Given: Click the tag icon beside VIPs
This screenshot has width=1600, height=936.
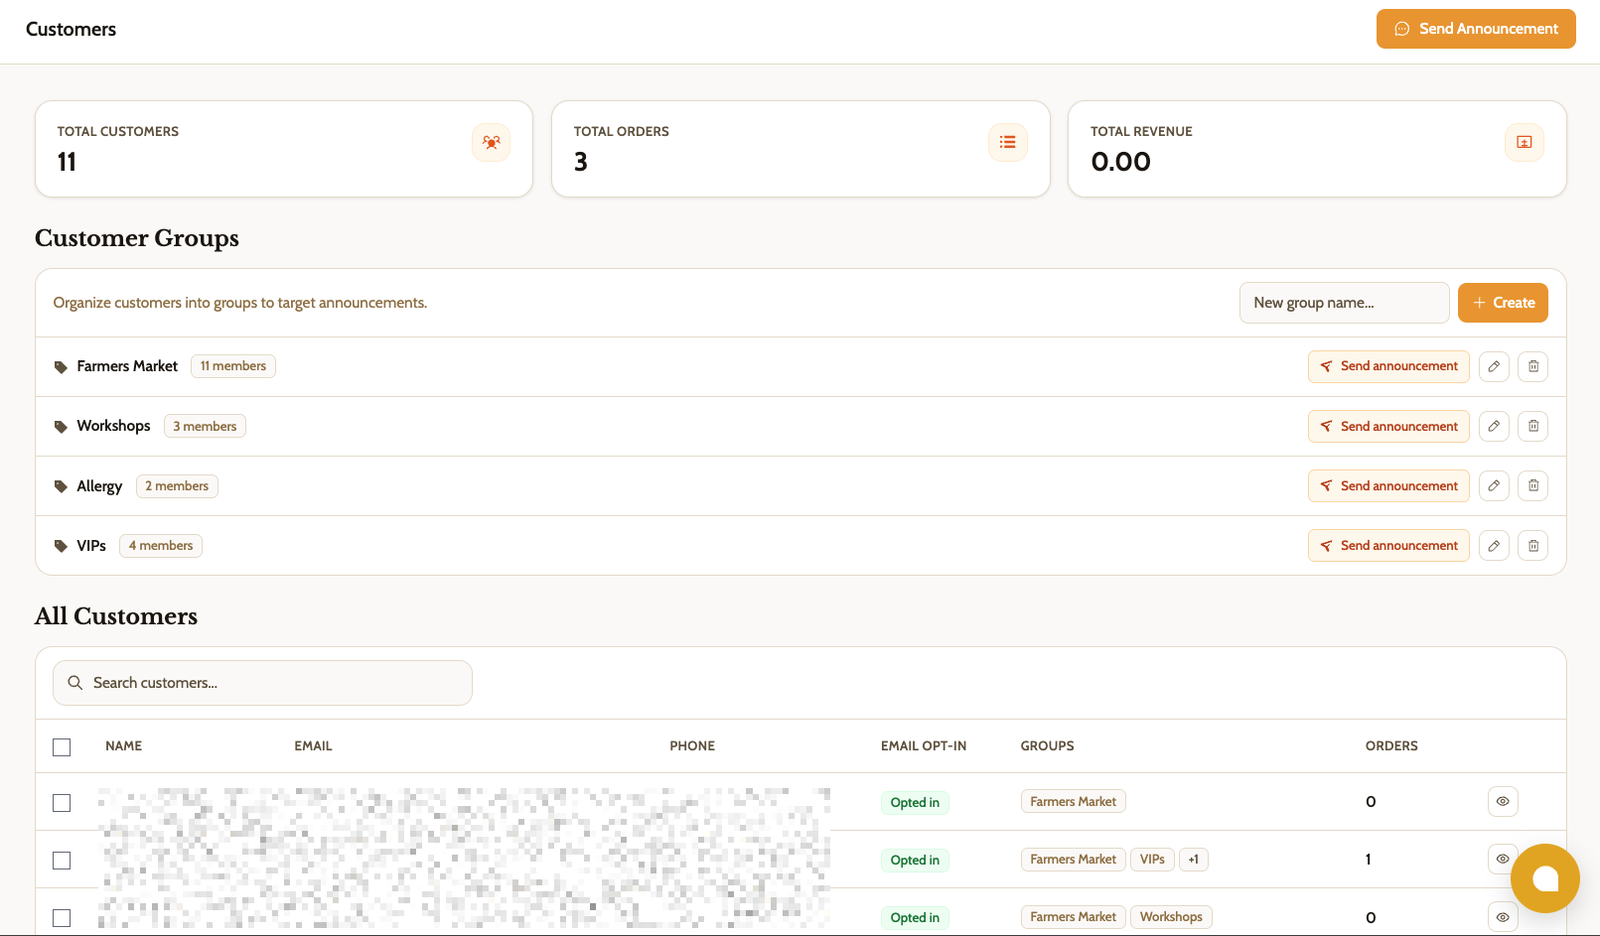Looking at the screenshot, I should [61, 546].
